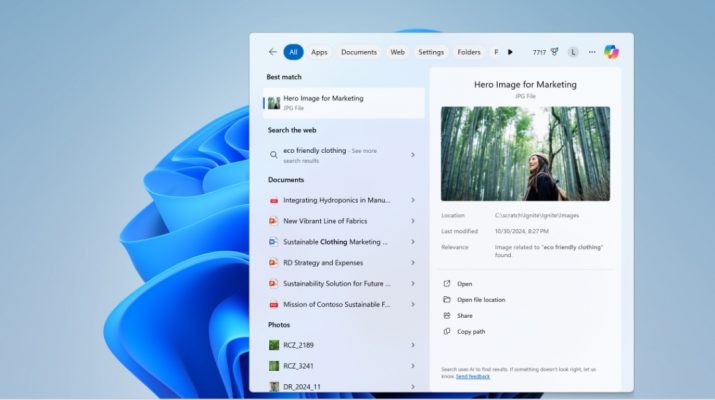The height and width of the screenshot is (400, 715).
Task: Switch to the Settings filter tab
Action: point(431,52)
